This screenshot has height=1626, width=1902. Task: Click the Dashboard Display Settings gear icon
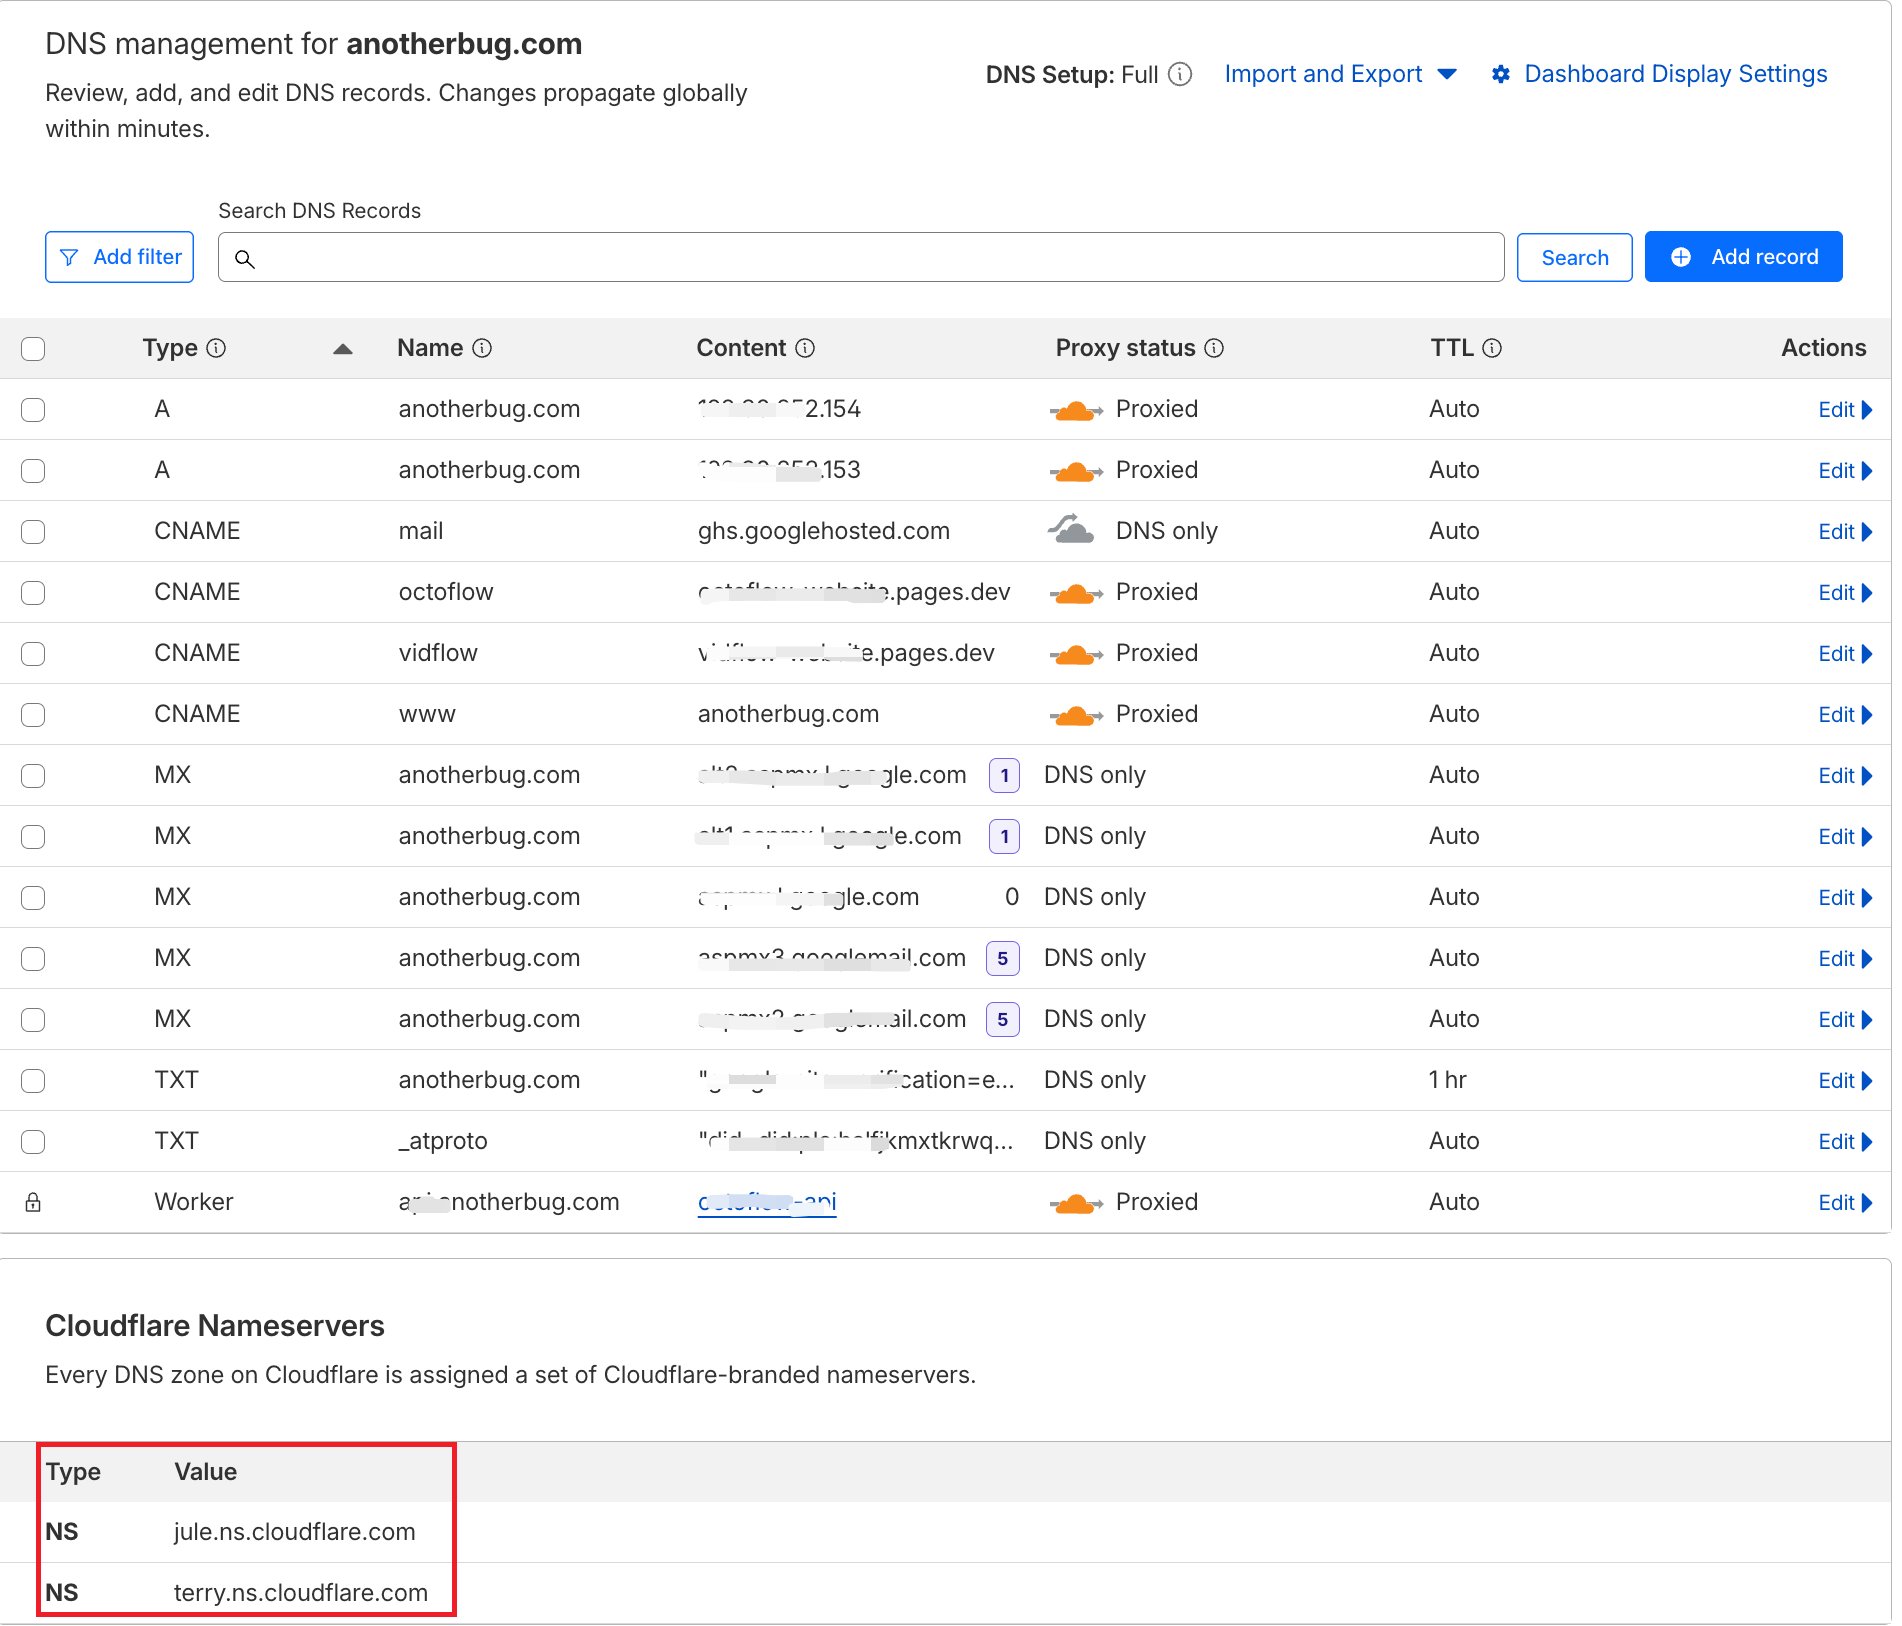1500,74
